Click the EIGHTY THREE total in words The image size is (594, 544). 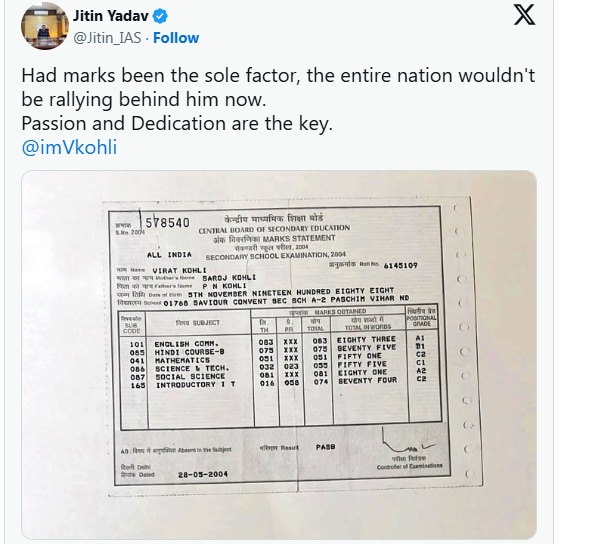tap(366, 339)
